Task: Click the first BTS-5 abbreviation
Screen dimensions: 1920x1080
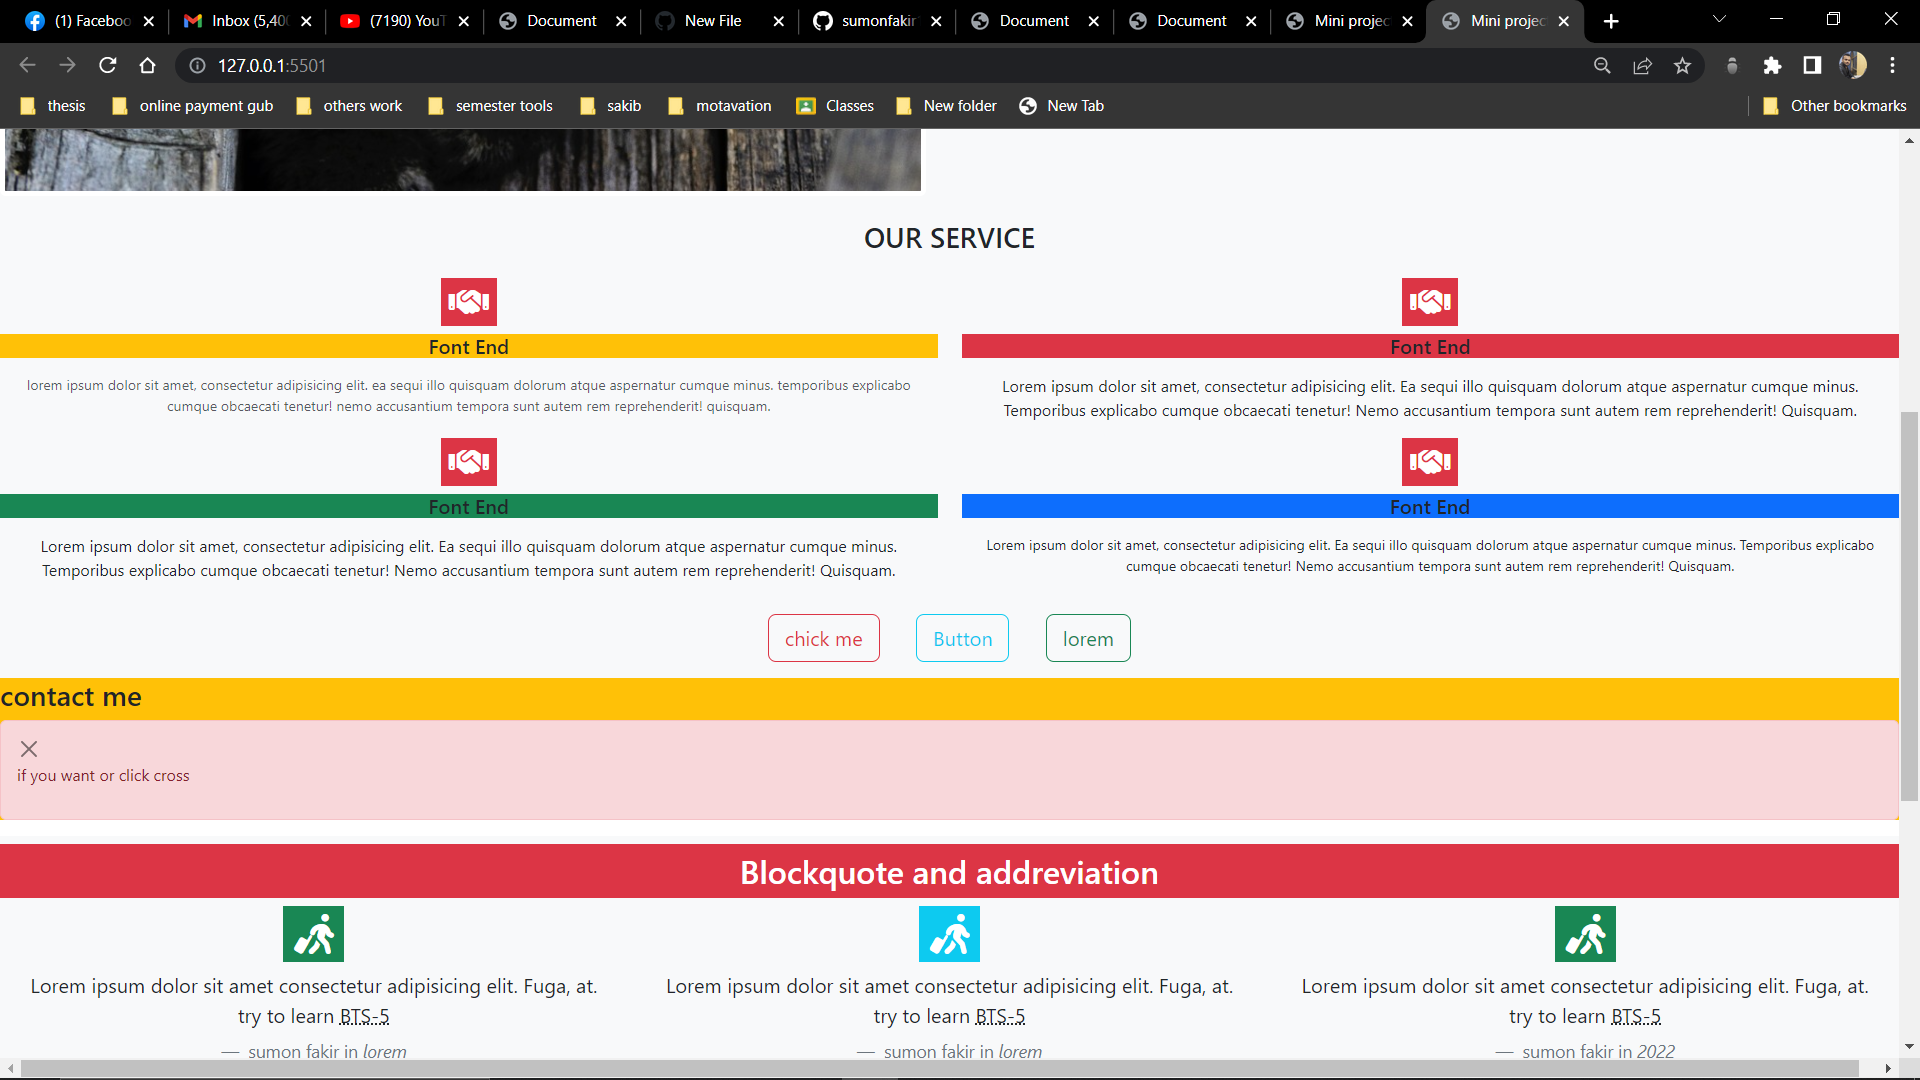Action: pos(364,1016)
